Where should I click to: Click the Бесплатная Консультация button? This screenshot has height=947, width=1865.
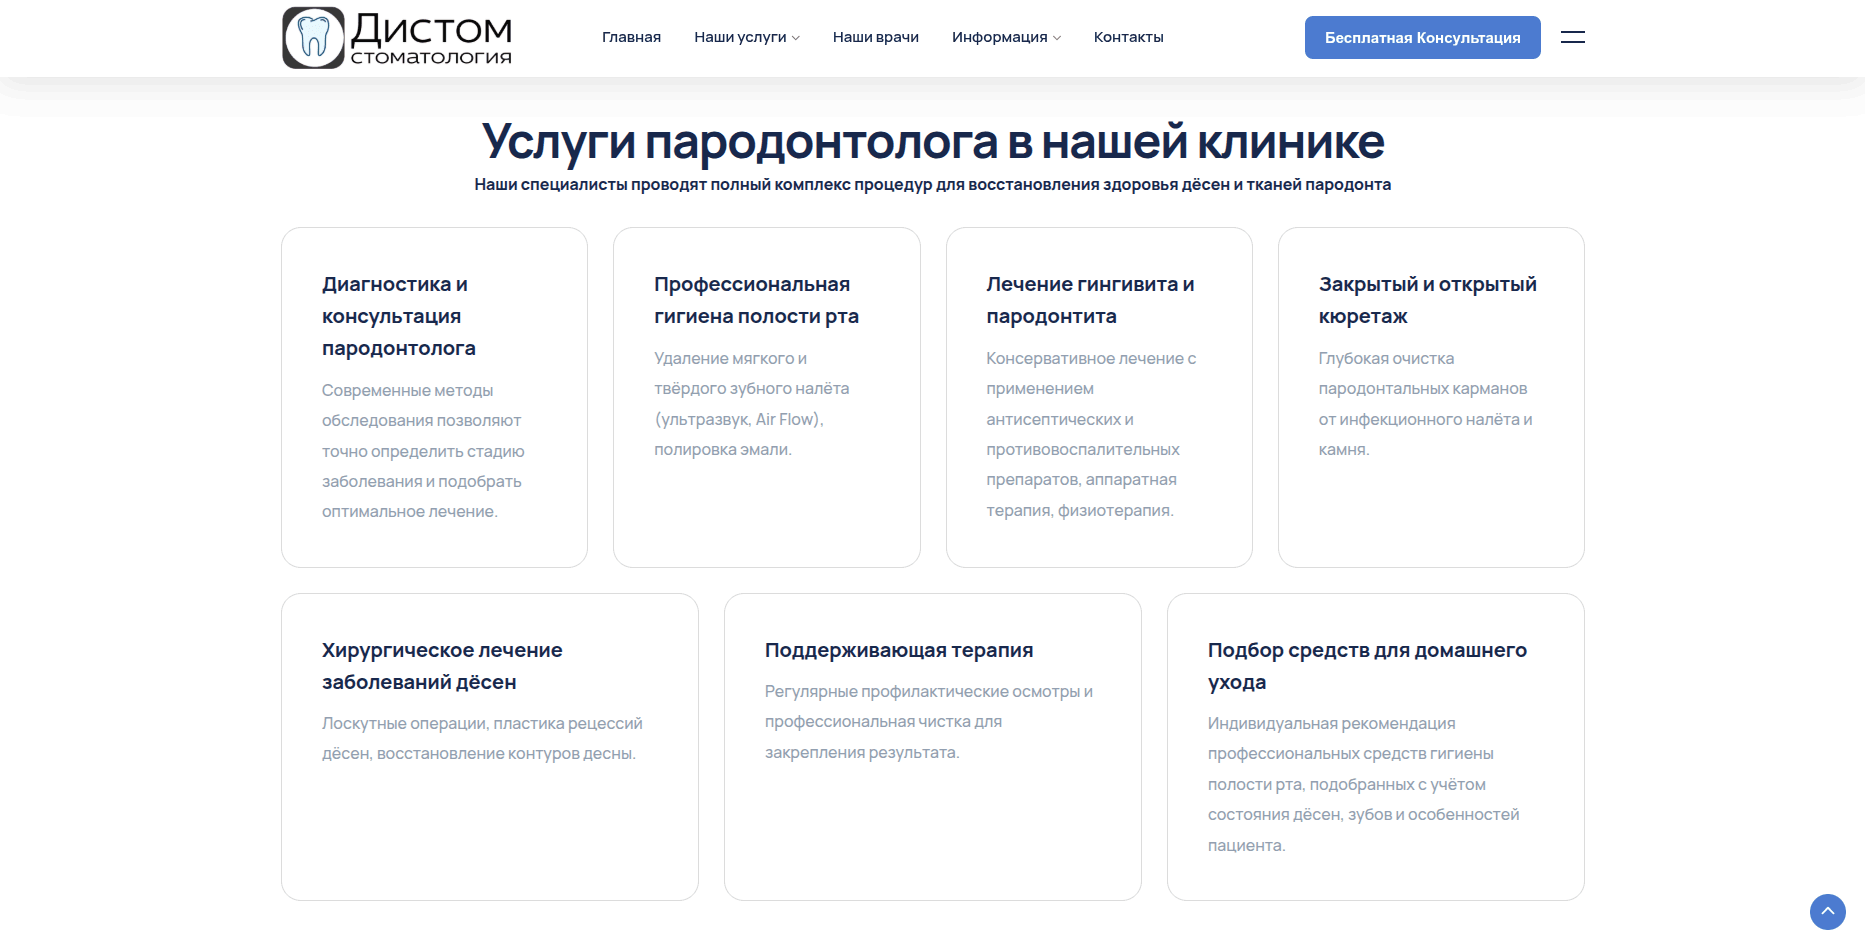[x=1422, y=38]
